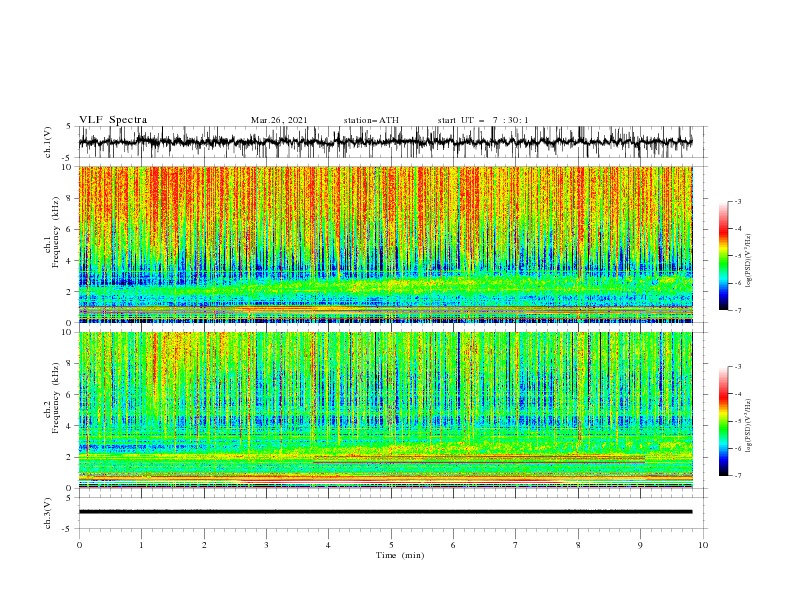
Task: Click the "-7" value on ch.2 colorbar
Action: click(736, 476)
